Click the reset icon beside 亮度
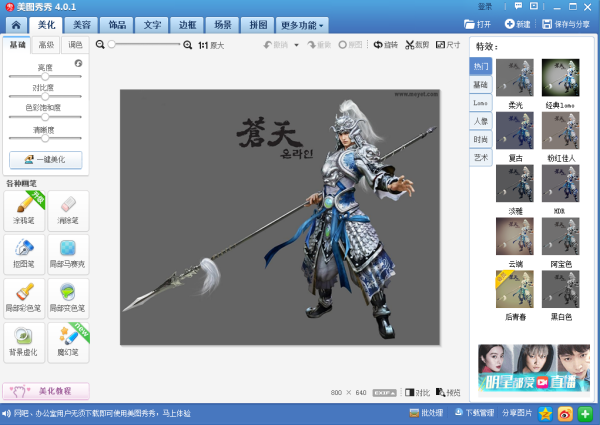 78,63
